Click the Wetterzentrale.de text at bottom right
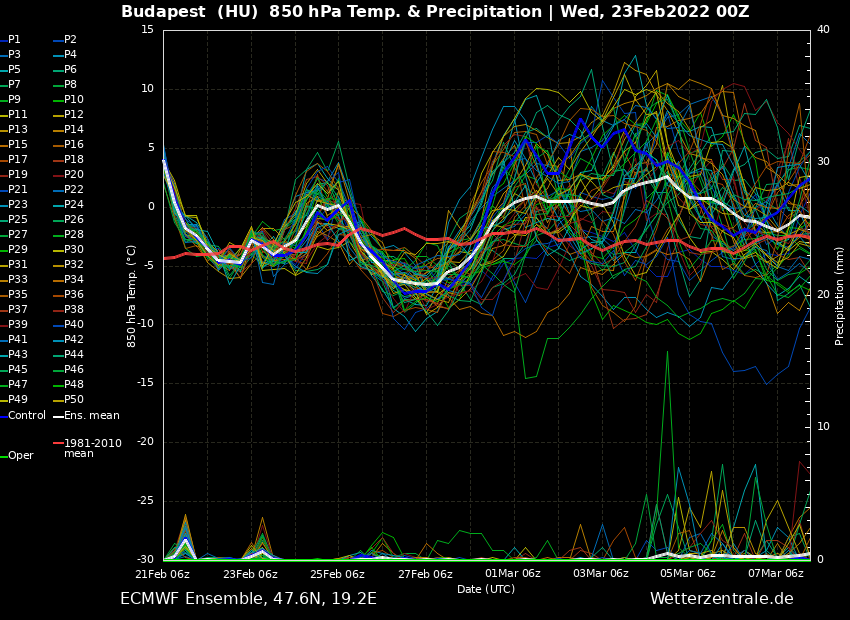The height and width of the screenshot is (620, 850). (x=721, y=599)
